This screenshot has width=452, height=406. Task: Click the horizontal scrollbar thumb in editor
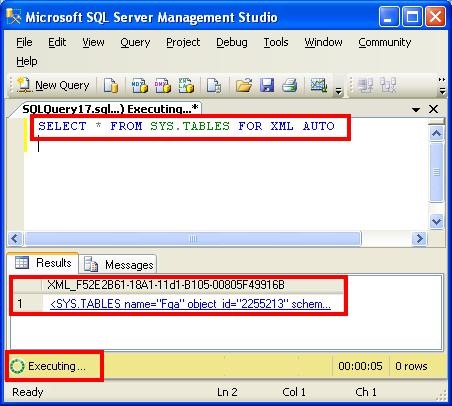point(193,239)
